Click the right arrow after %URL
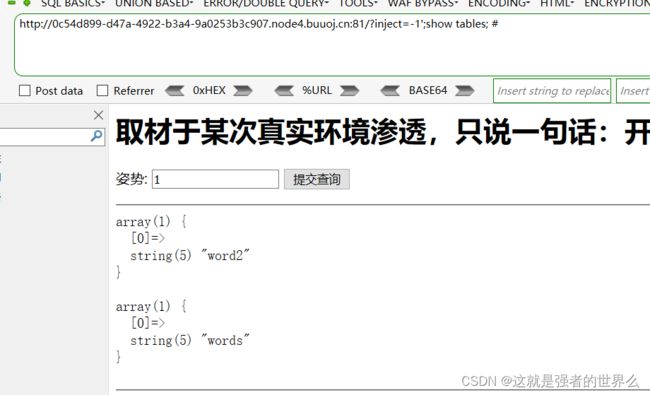This screenshot has width=650, height=395. click(350, 90)
